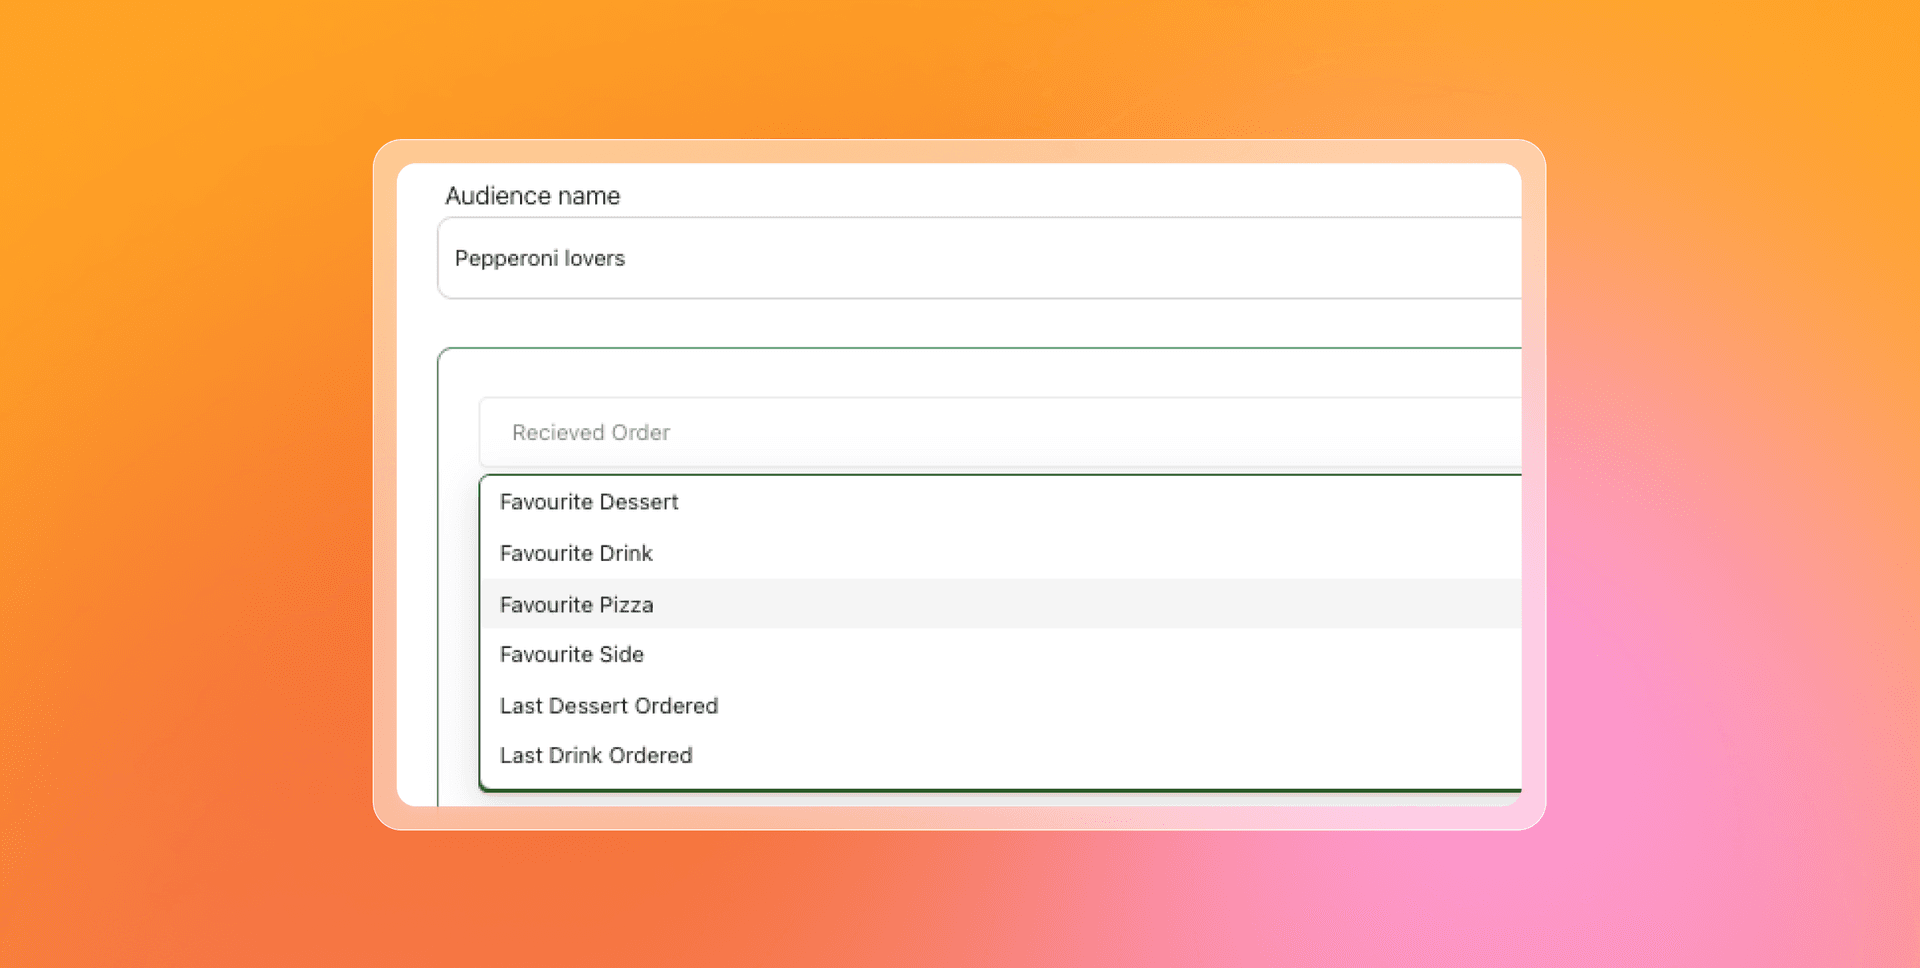
Task: Choose Last Dessert Ordered option
Action: [x=608, y=705]
